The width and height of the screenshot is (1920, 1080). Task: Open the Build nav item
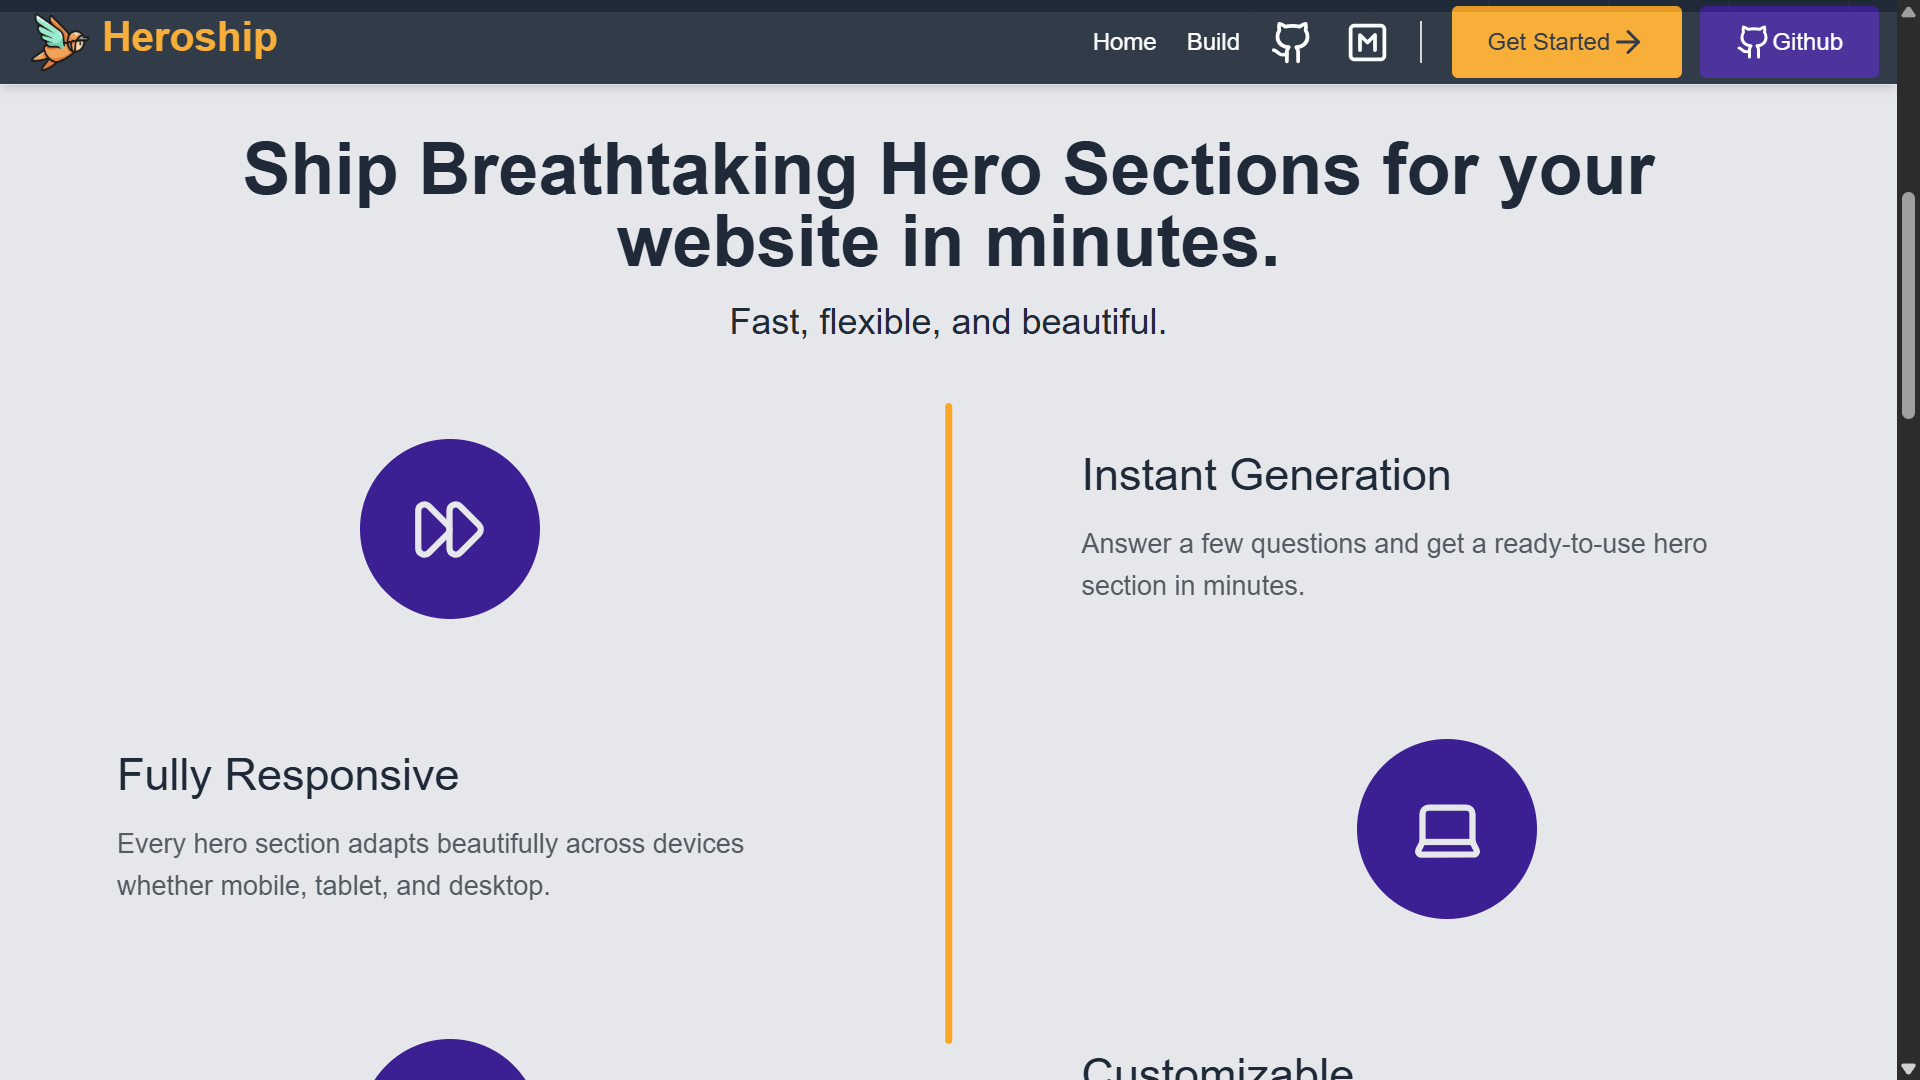click(1213, 42)
